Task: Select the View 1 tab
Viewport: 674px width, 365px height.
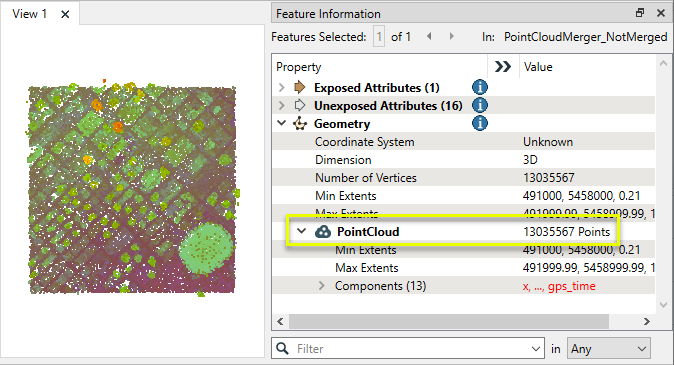Action: (x=29, y=14)
